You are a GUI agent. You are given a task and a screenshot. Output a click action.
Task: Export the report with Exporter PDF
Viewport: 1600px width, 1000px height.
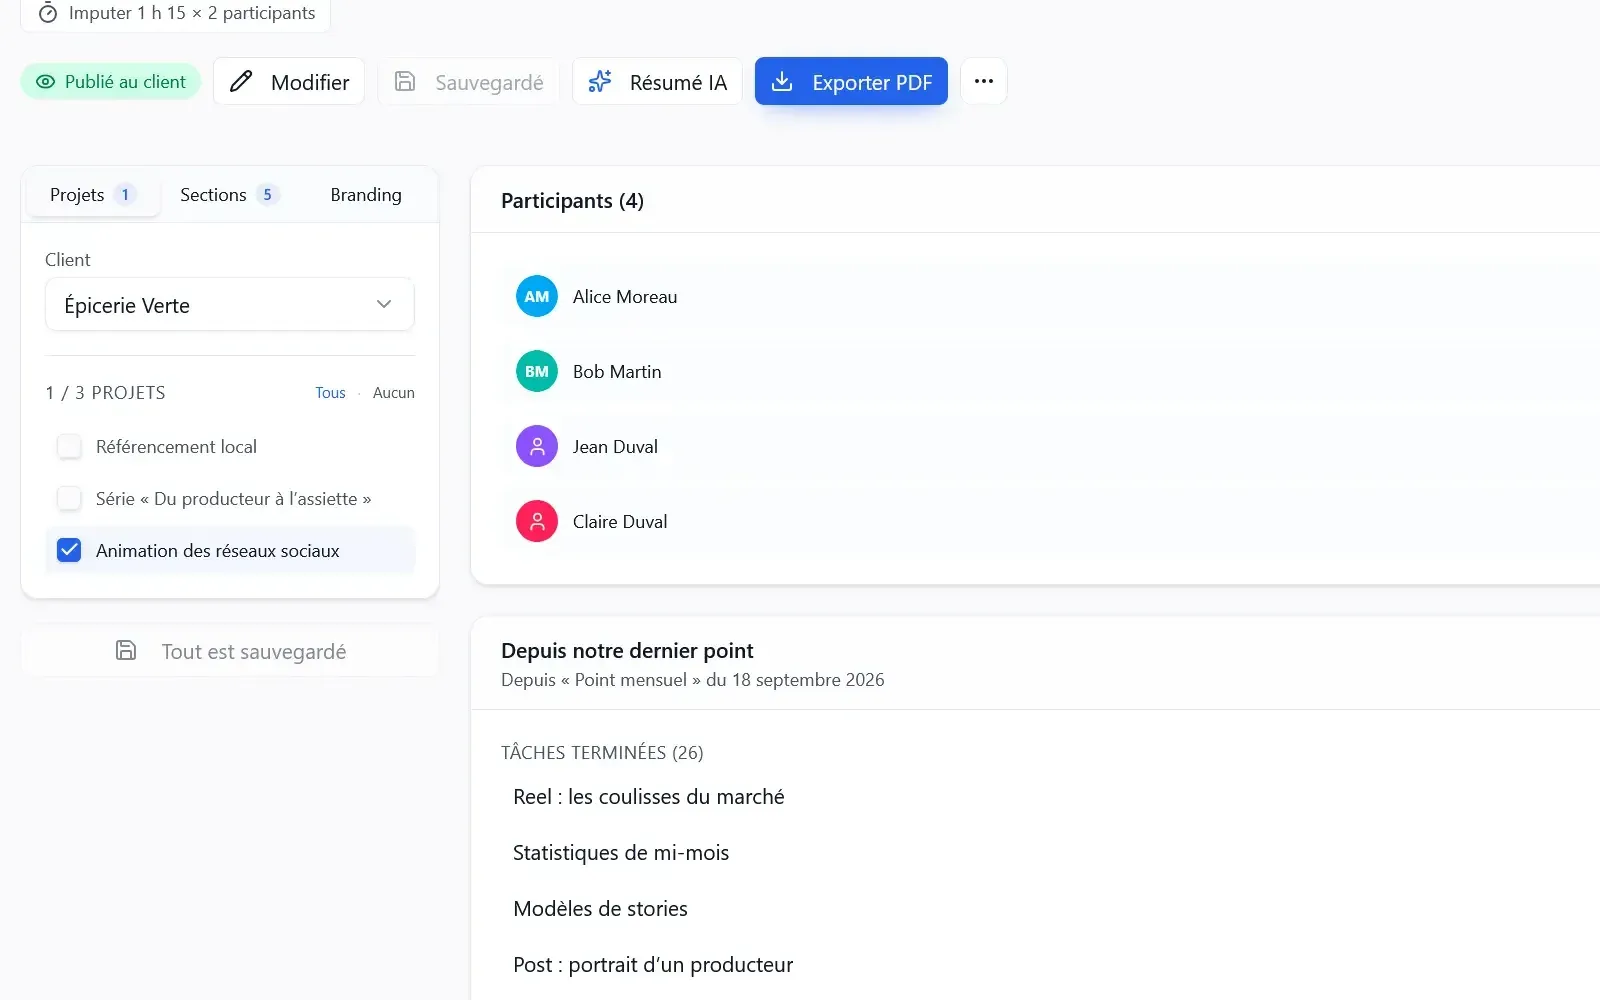tap(851, 82)
